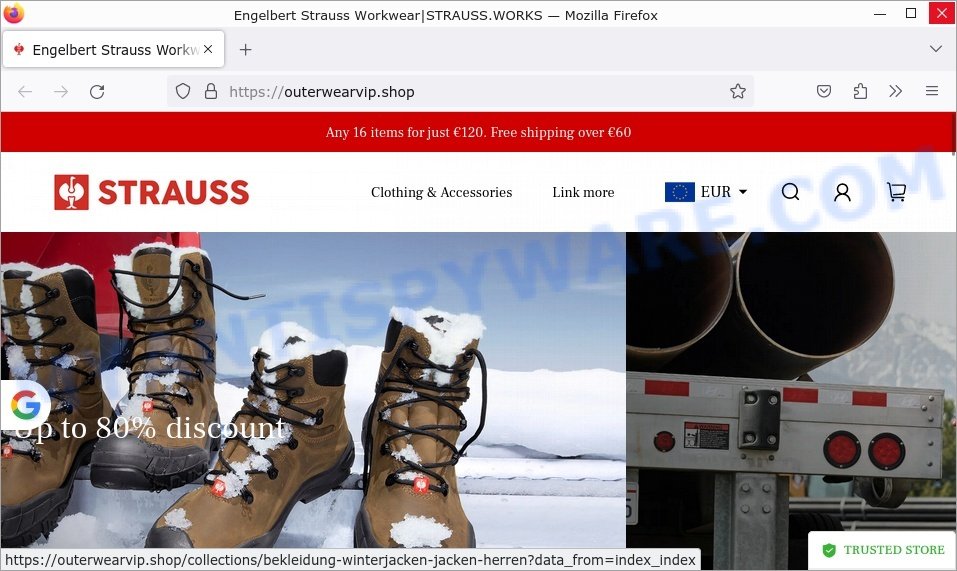Click the floating Google G badge
Screen dimensions: 957x571
[x=26, y=404]
